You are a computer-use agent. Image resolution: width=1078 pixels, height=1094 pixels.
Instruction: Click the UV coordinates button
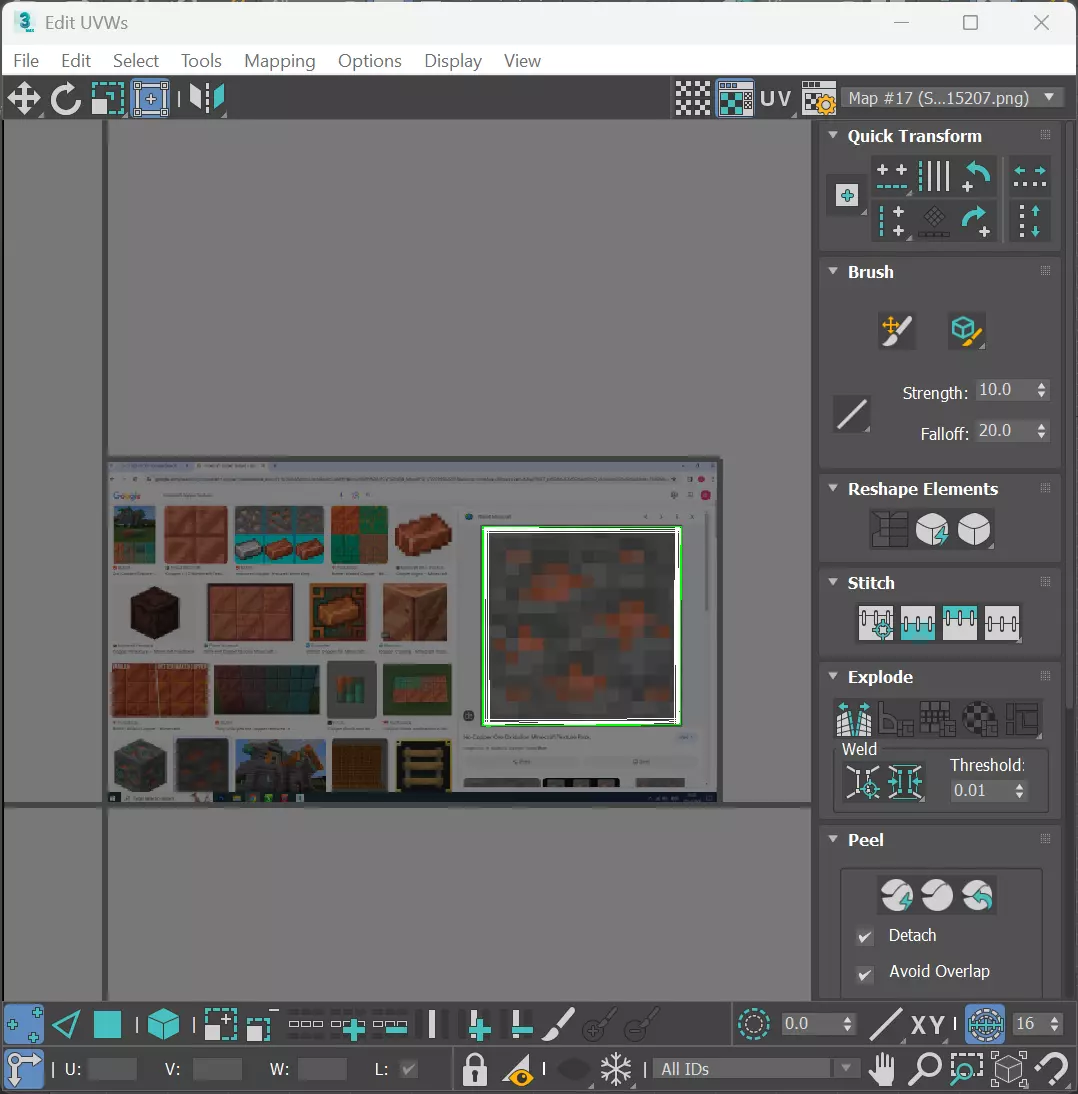[776, 98]
